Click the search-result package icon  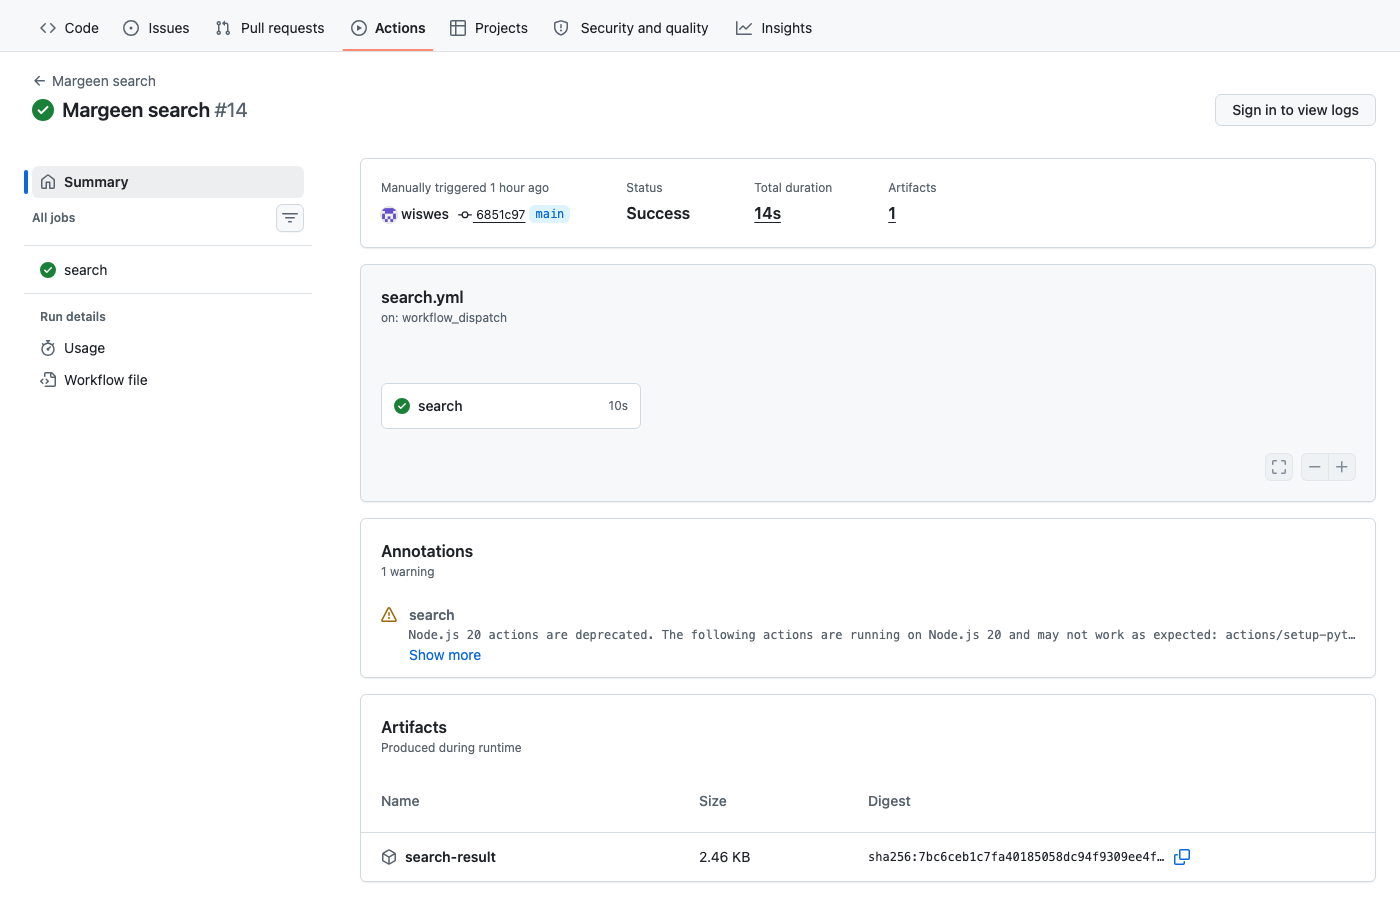pos(389,857)
